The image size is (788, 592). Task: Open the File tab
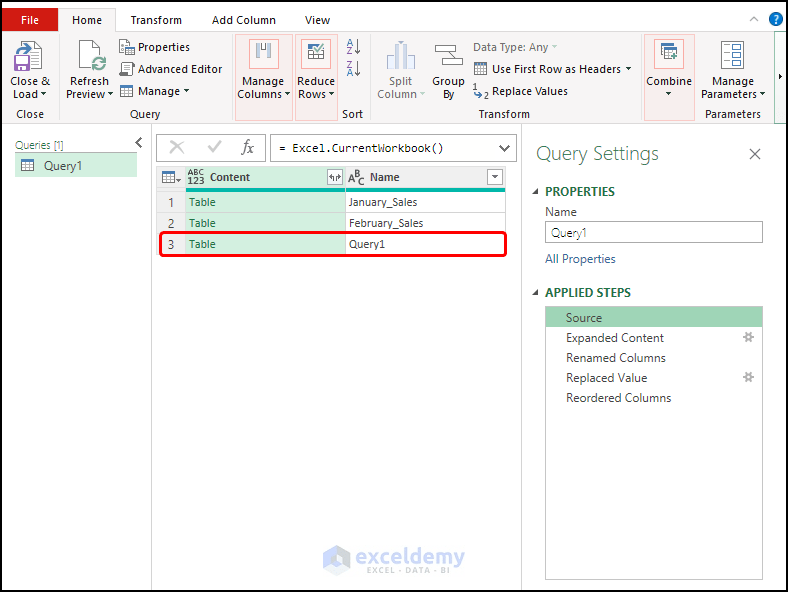tap(30, 20)
